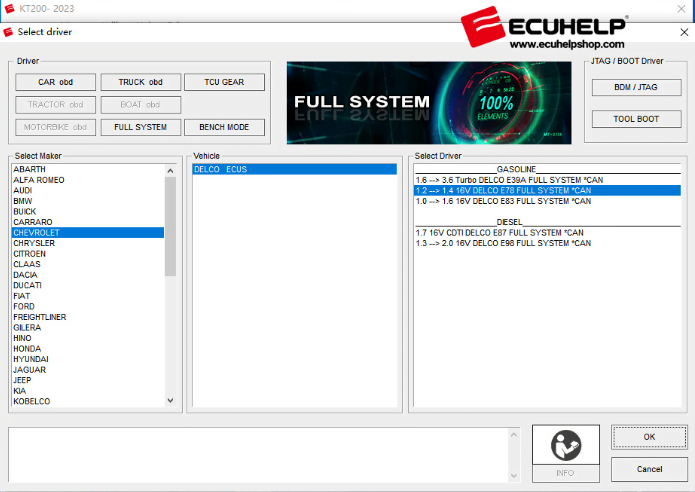The image size is (695, 492).
Task: Pick BUICK in Select Maker
Action: tap(88, 211)
